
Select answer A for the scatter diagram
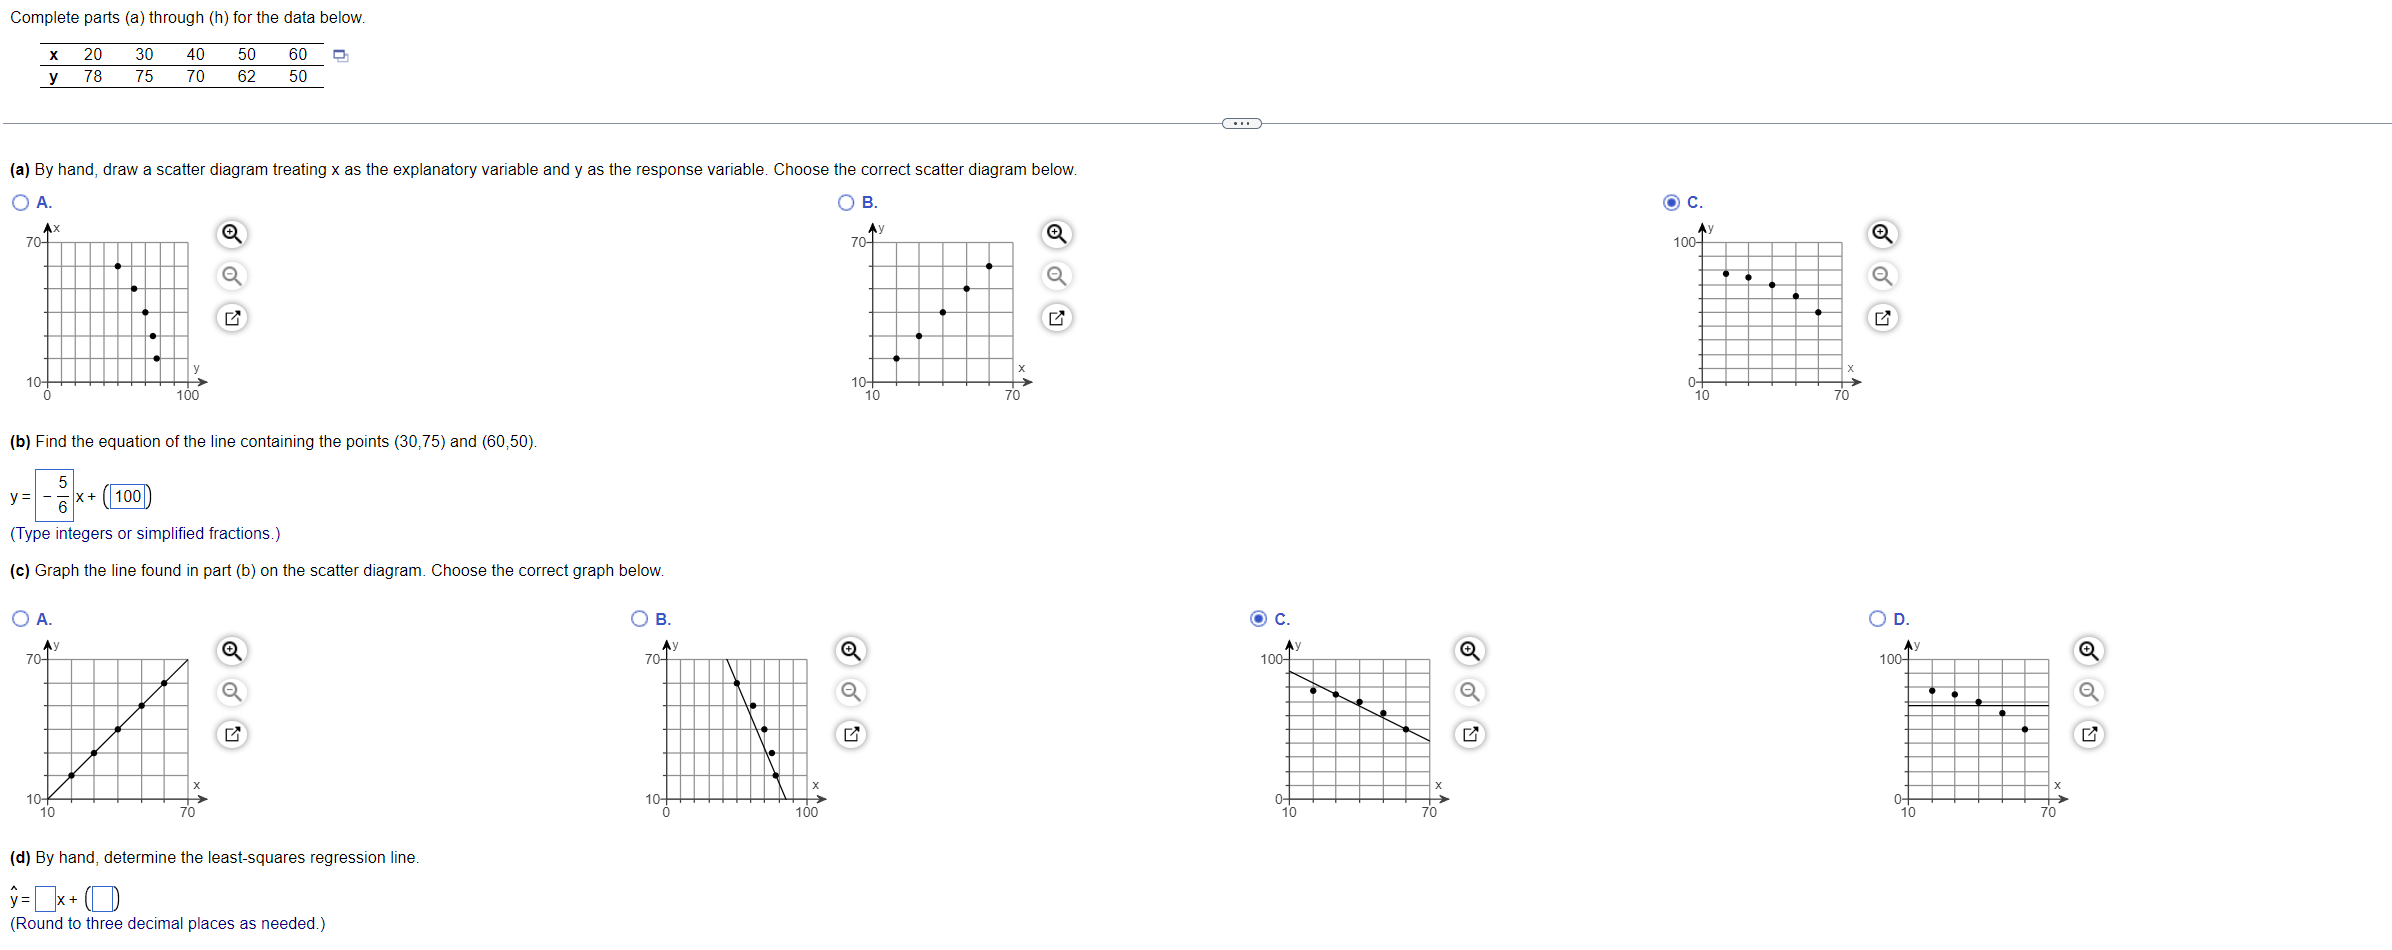(x=20, y=202)
